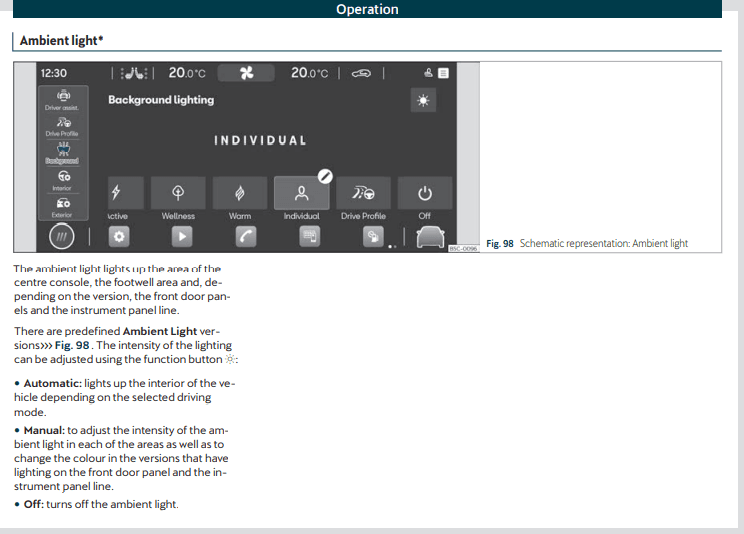The height and width of the screenshot is (534, 744).
Task: Turn off ambient light with Off button
Action: [425, 193]
